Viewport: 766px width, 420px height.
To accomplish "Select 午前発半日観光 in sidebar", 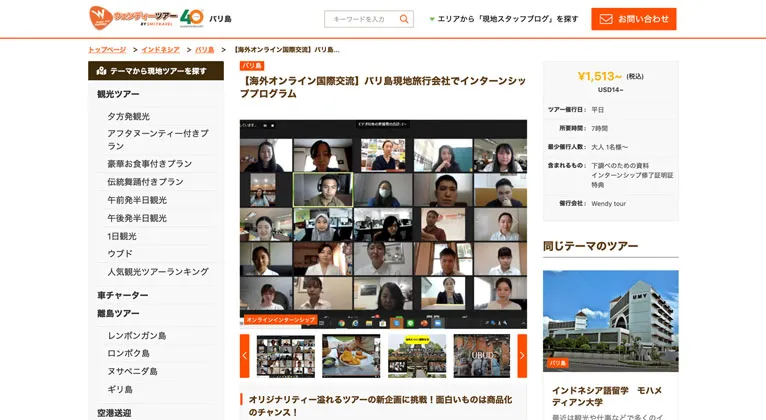I will point(137,200).
